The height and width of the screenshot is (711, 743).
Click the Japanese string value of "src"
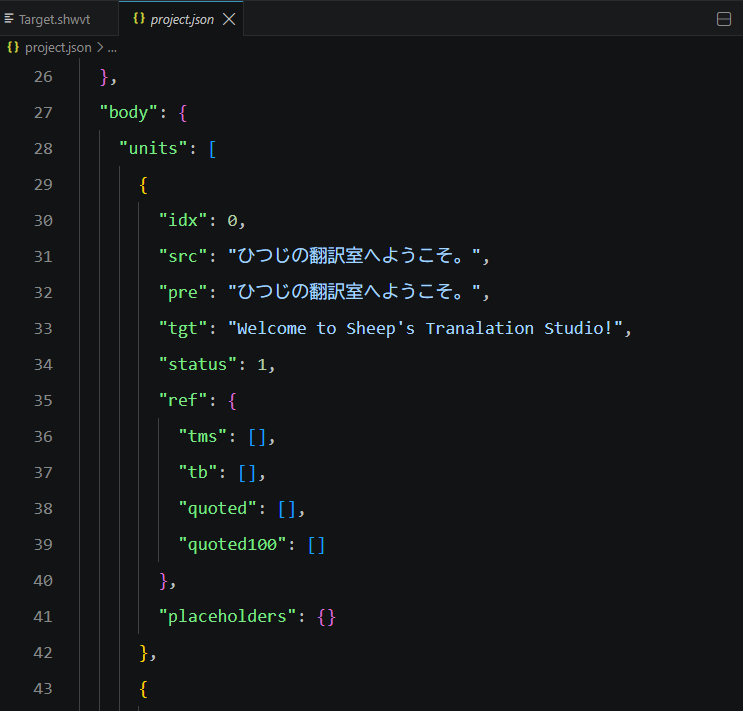click(x=354, y=256)
